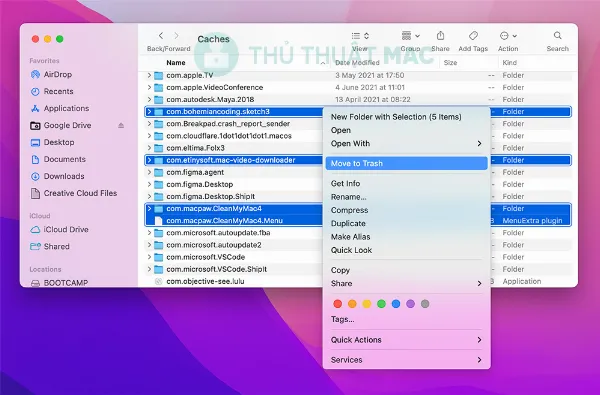Apply the yellow tag color

367,304
